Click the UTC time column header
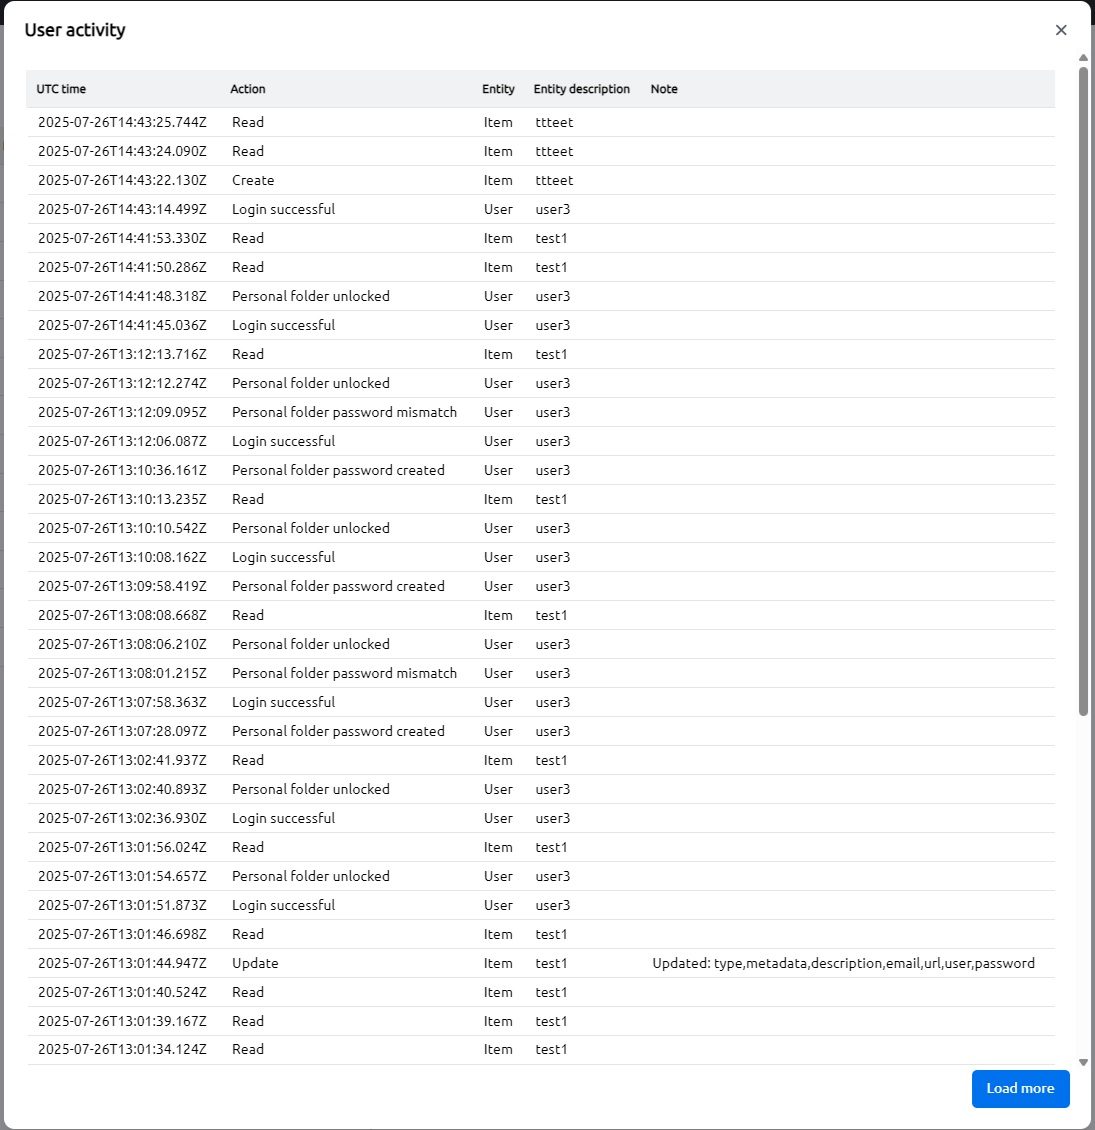1095x1130 pixels. pos(61,89)
